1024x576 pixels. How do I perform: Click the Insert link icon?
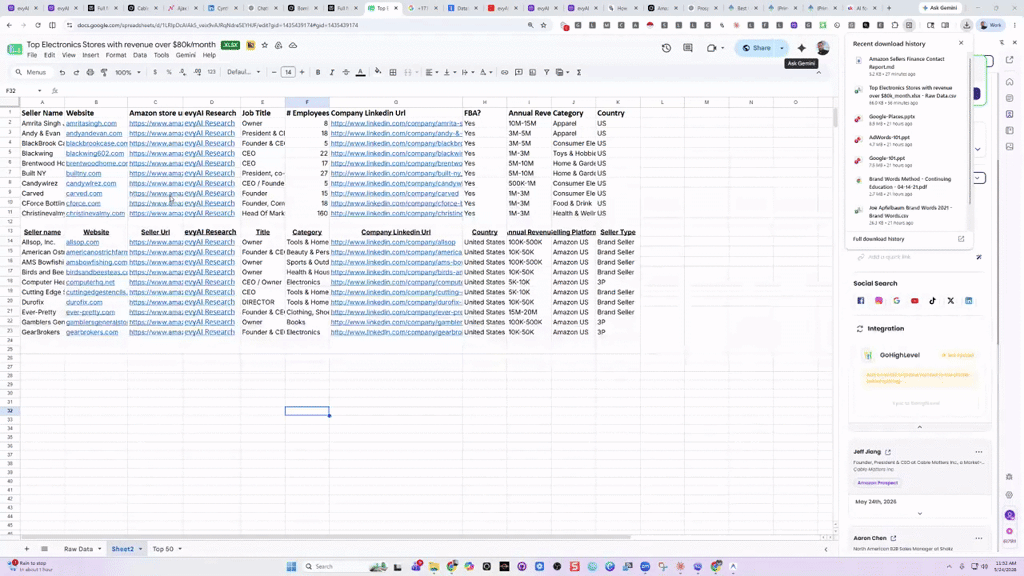[504, 72]
